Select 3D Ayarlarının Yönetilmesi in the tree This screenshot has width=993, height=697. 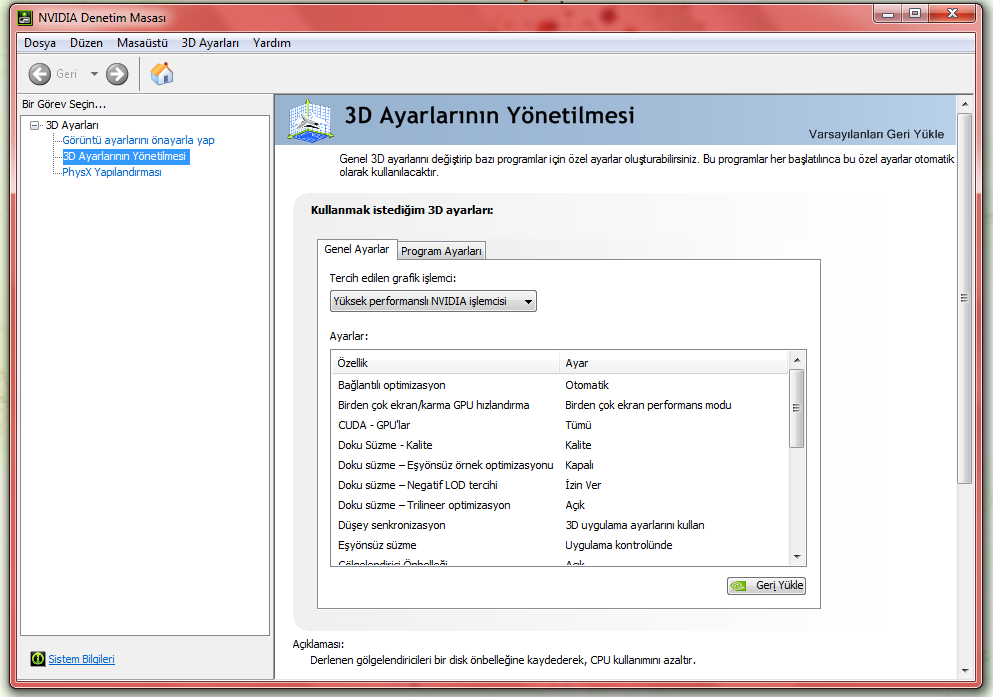pyautogui.click(x=125, y=156)
